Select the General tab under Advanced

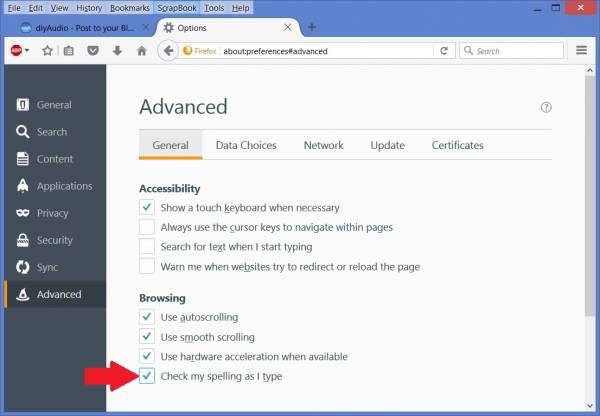170,145
